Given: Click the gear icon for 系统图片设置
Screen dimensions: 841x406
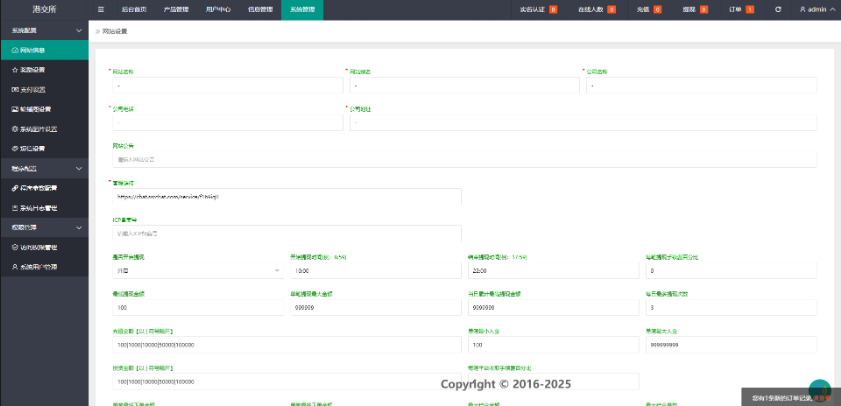Looking at the screenshot, I should [x=15, y=129].
